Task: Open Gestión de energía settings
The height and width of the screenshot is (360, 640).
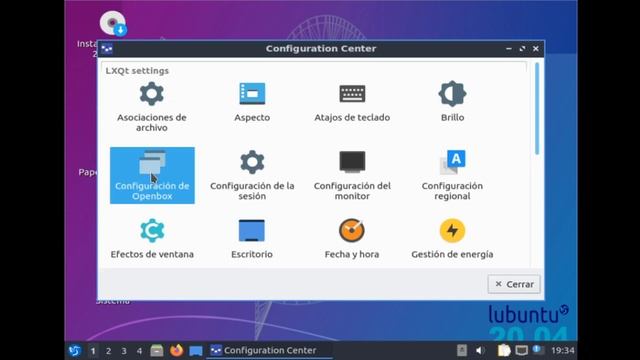Action: click(452, 239)
